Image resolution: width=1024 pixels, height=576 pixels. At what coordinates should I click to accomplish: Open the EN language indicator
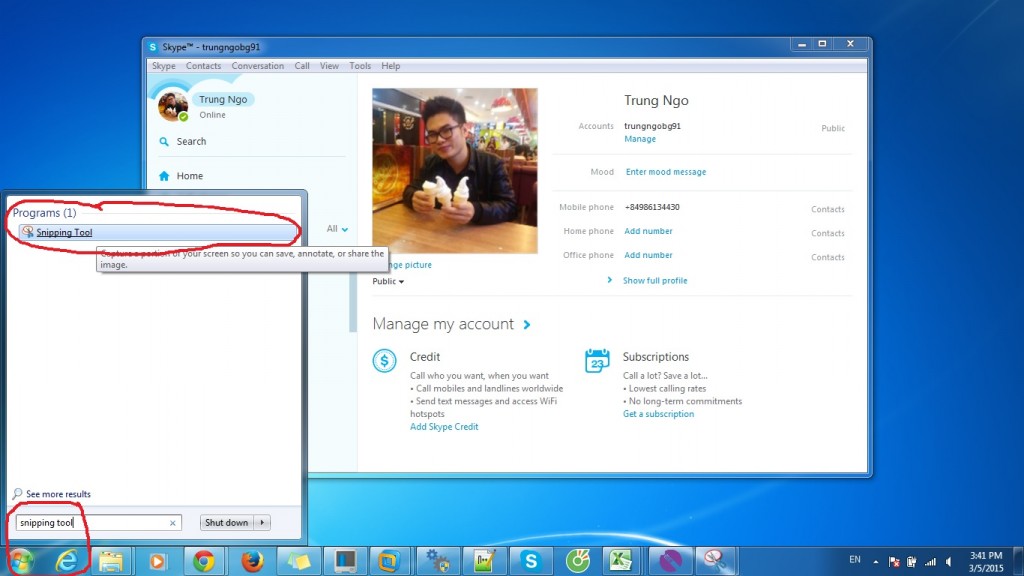tap(855, 560)
